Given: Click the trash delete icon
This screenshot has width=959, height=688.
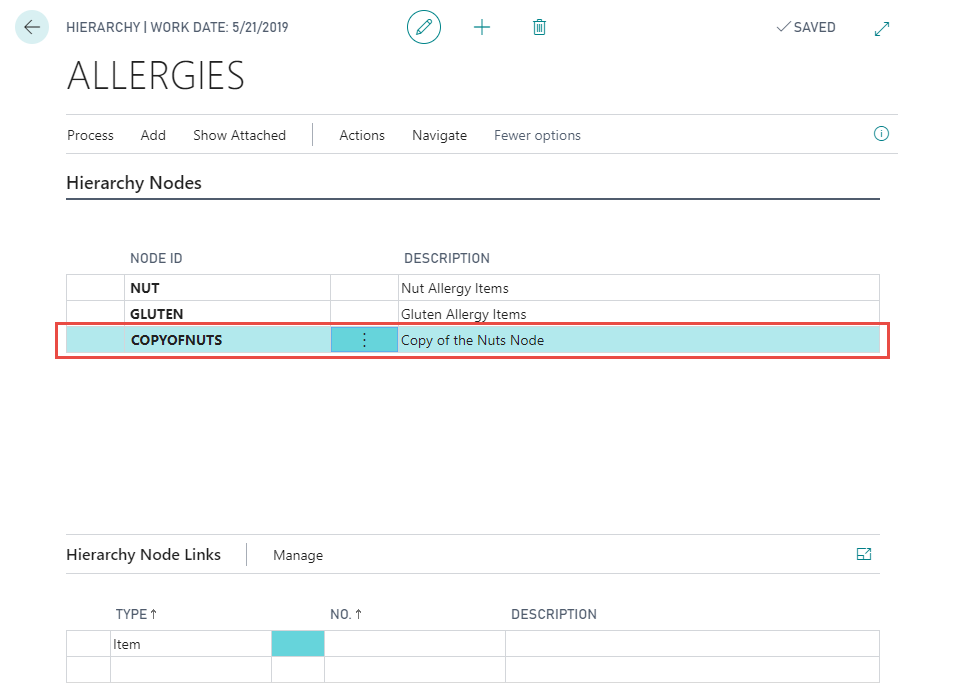Looking at the screenshot, I should [539, 28].
